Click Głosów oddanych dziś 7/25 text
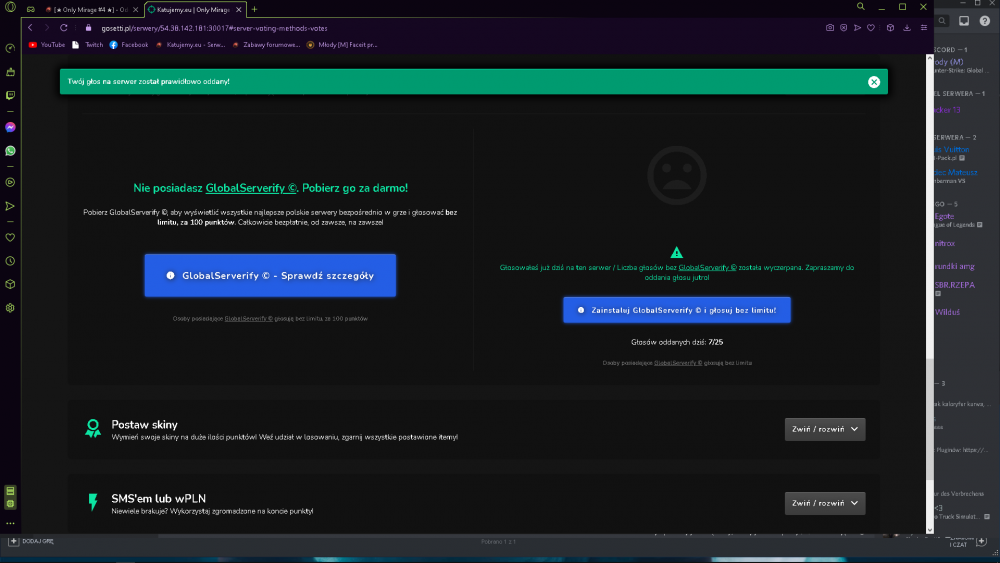The width and height of the screenshot is (1000, 563). [x=677, y=342]
